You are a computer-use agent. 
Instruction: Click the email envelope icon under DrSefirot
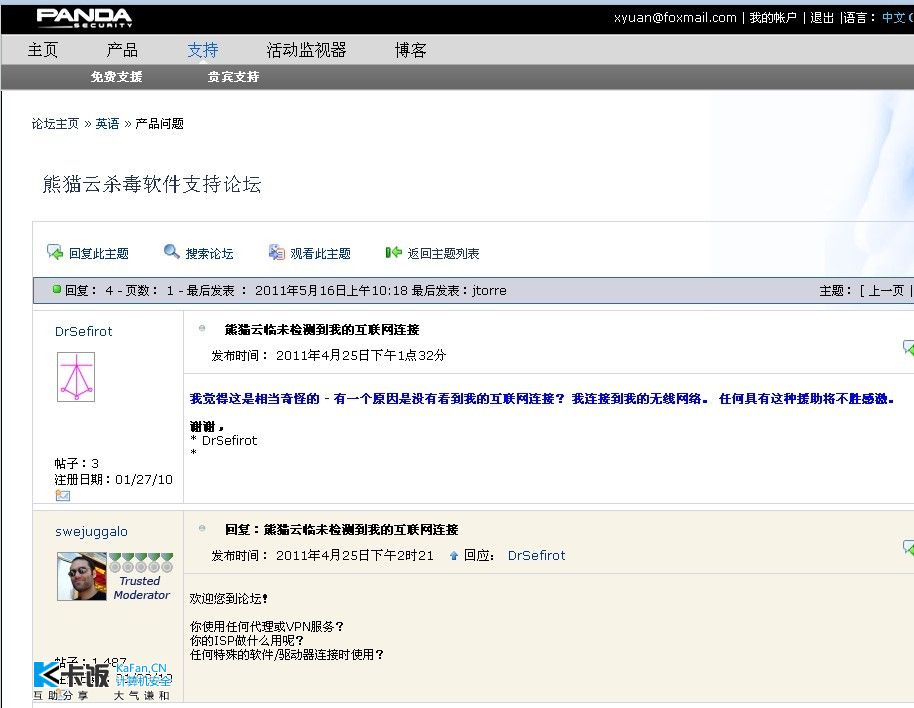62,495
